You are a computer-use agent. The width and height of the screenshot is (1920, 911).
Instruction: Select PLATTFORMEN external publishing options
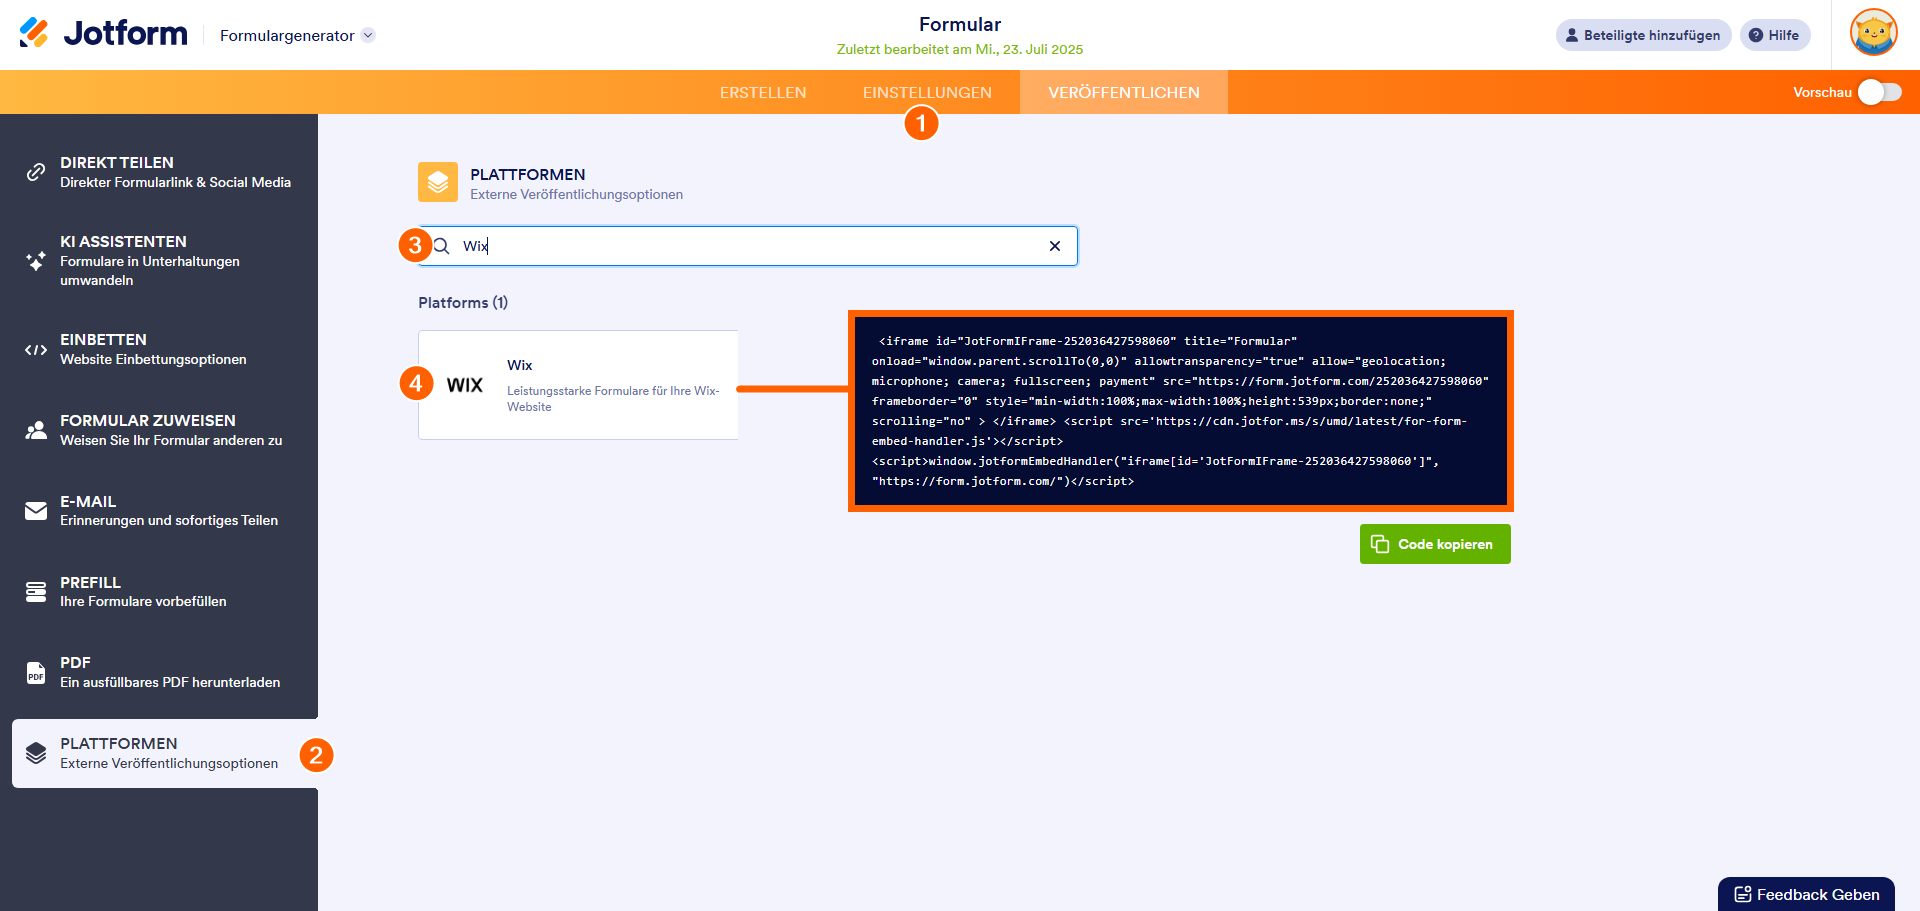(x=165, y=753)
